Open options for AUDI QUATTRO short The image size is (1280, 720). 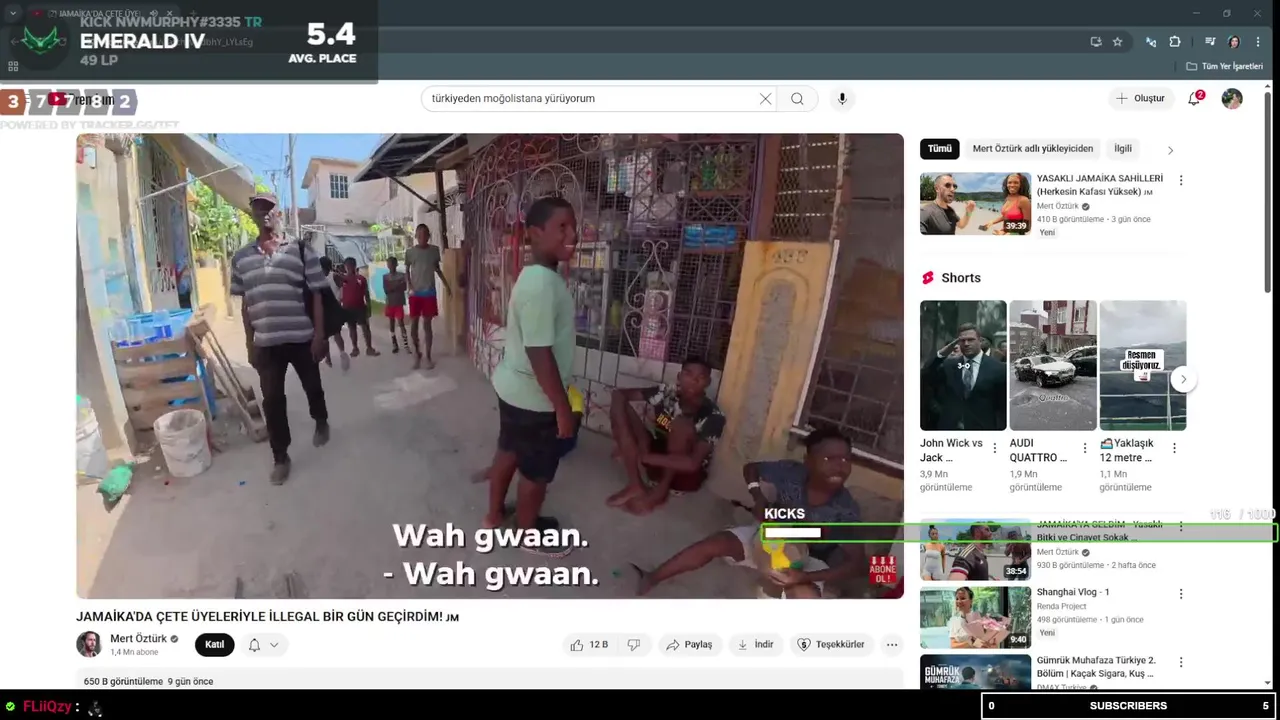coord(1085,449)
